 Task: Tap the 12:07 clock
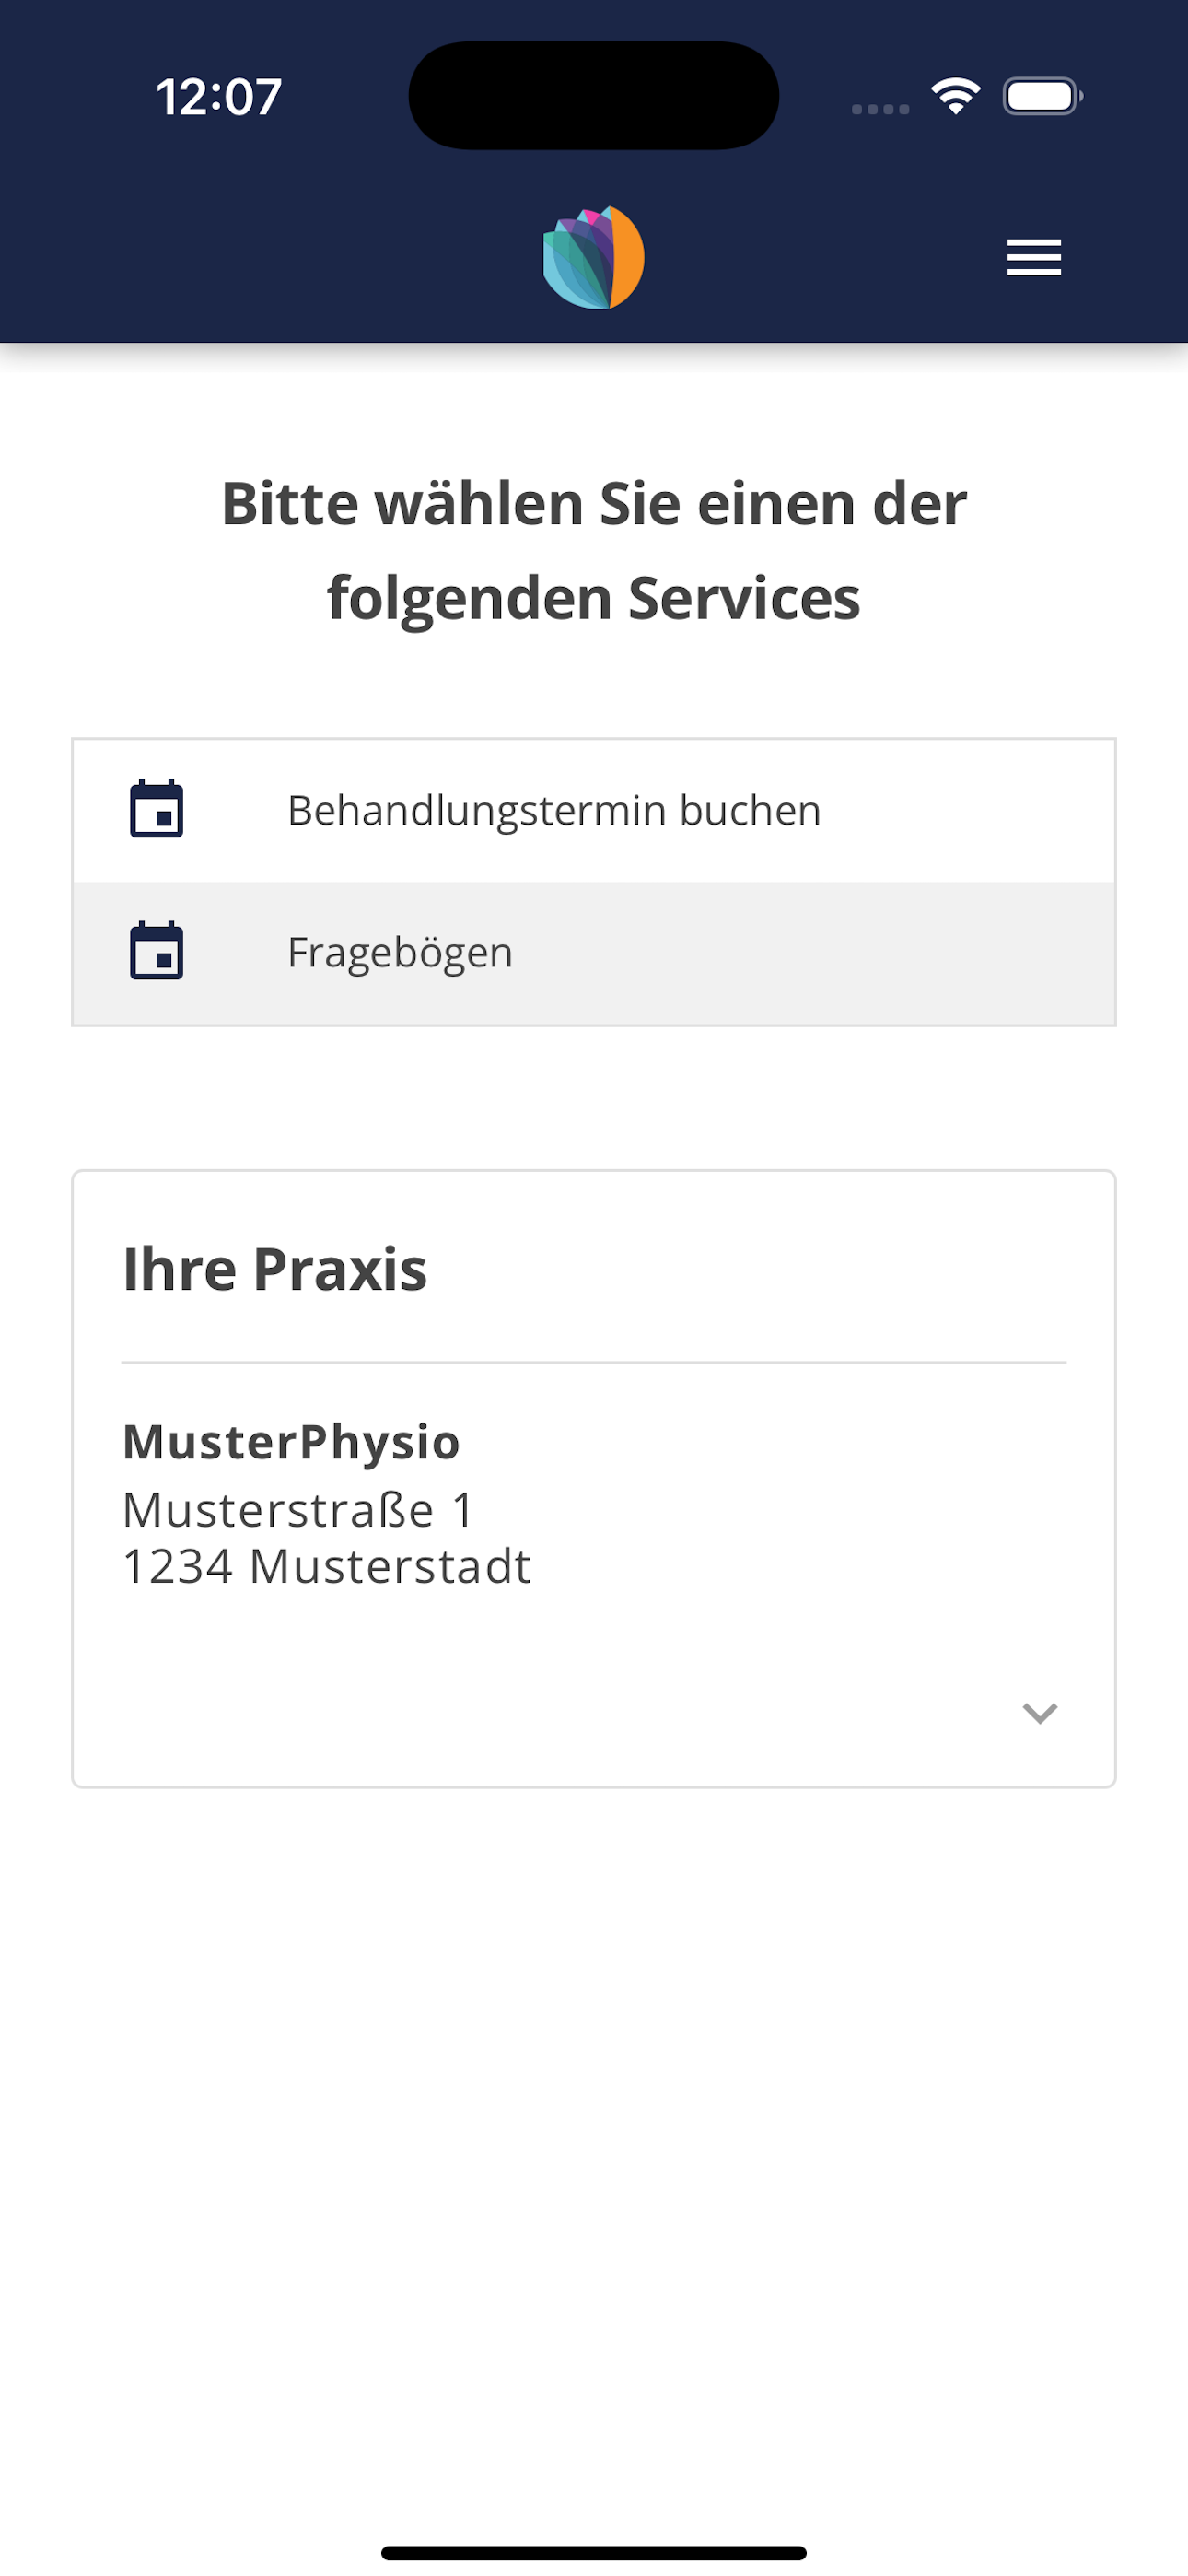tap(219, 97)
